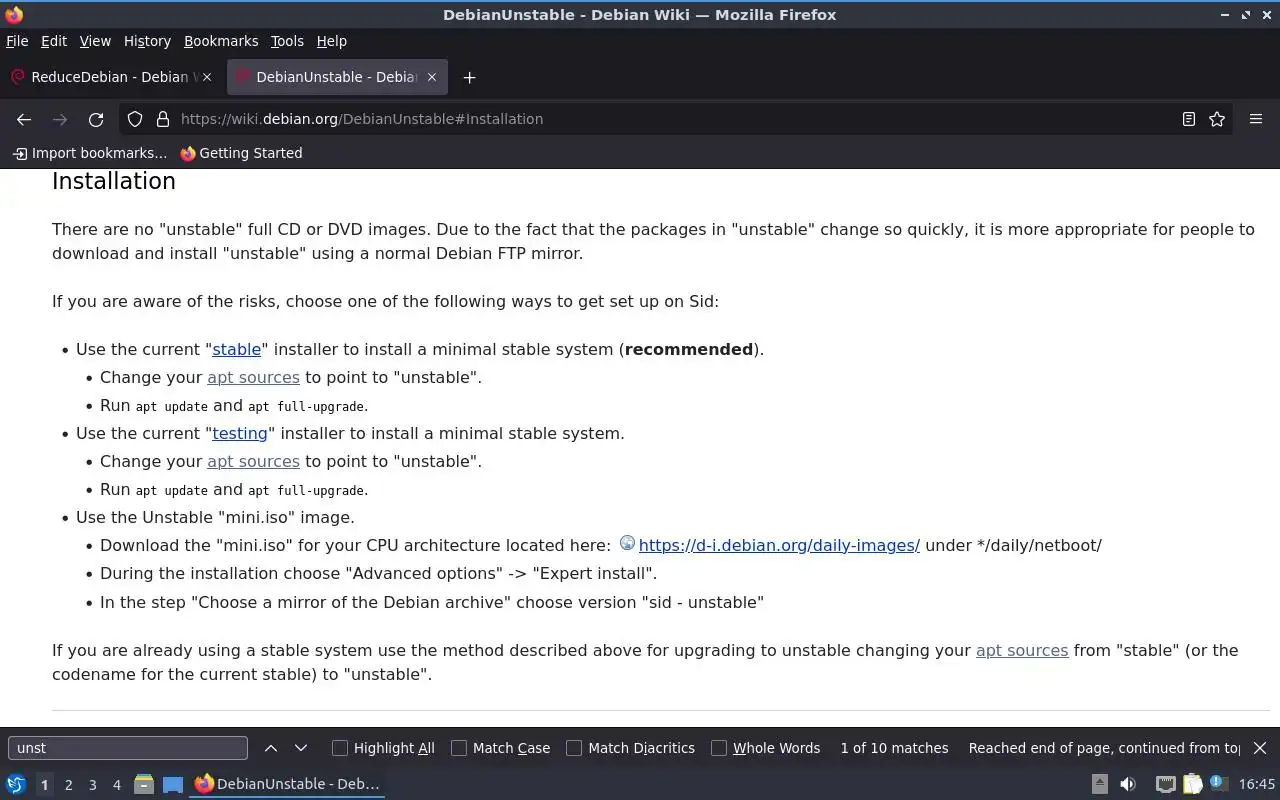This screenshot has width=1280, height=800.
Task: Open the update notification tray icon
Action: click(1218, 784)
